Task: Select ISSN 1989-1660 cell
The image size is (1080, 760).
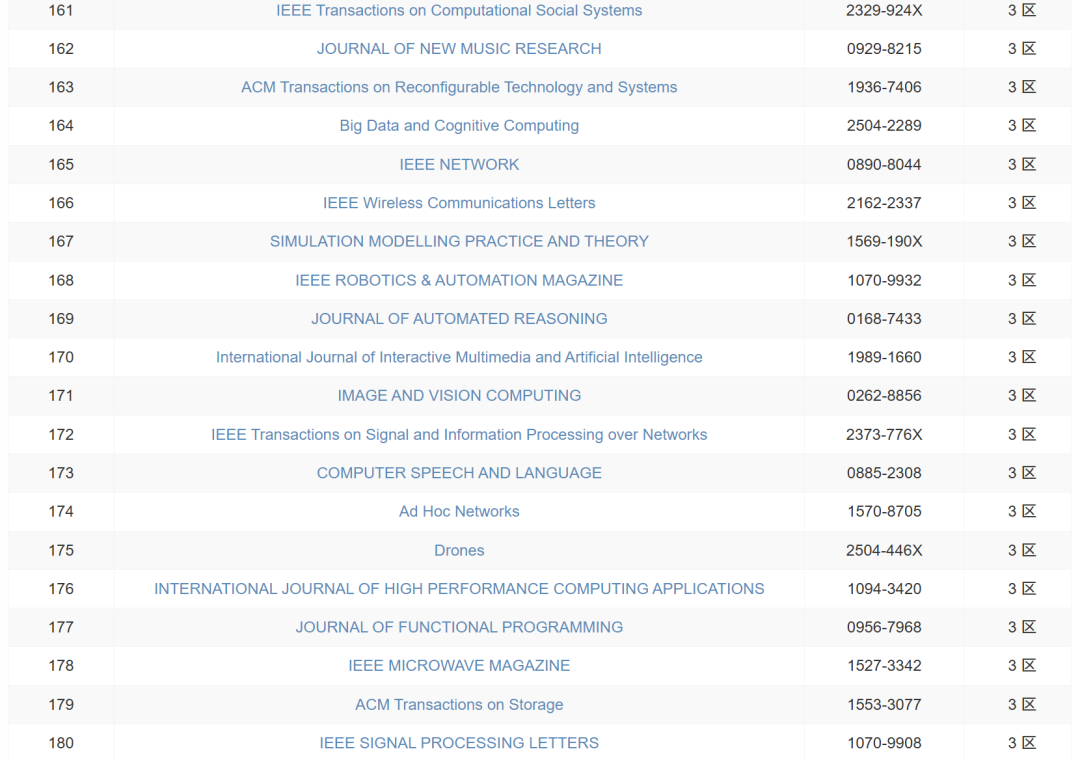Action: (884, 358)
